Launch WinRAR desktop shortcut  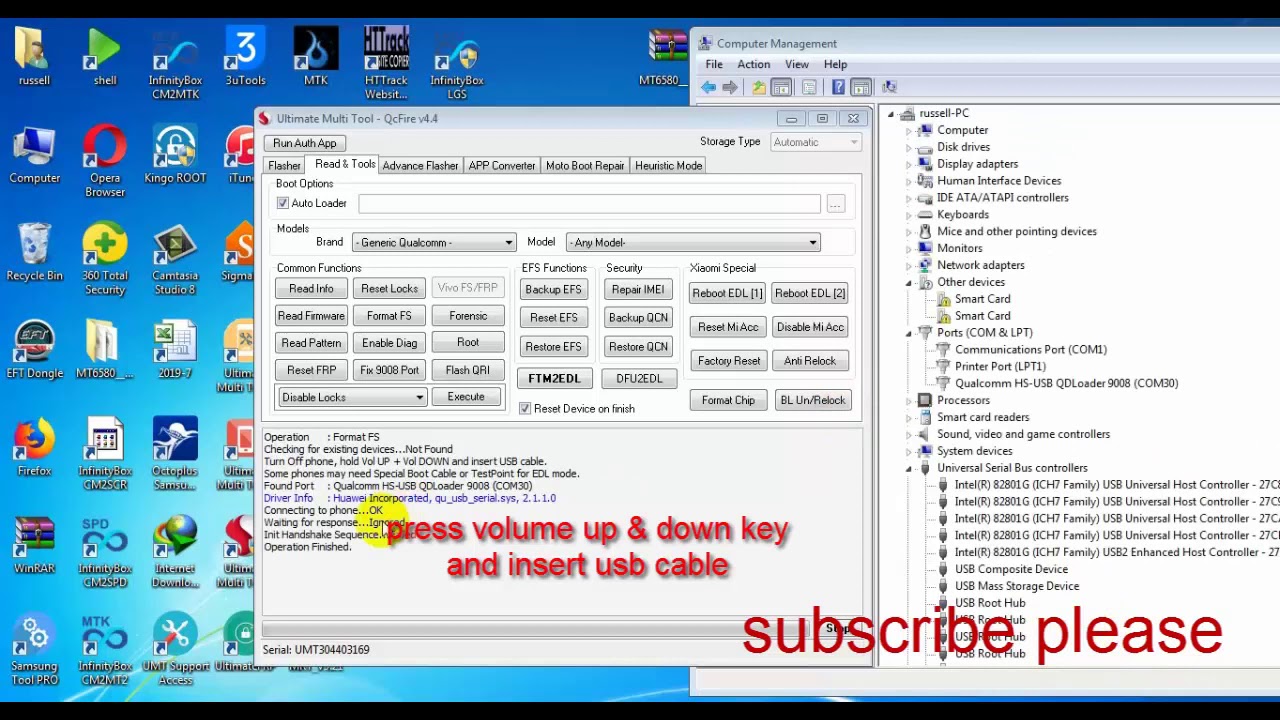34,545
